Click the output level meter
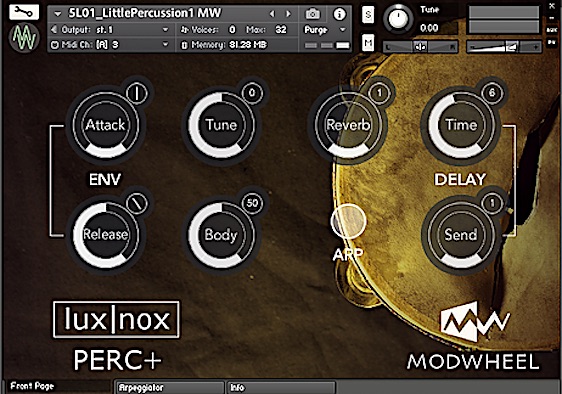562x394 pixels. [x=504, y=20]
